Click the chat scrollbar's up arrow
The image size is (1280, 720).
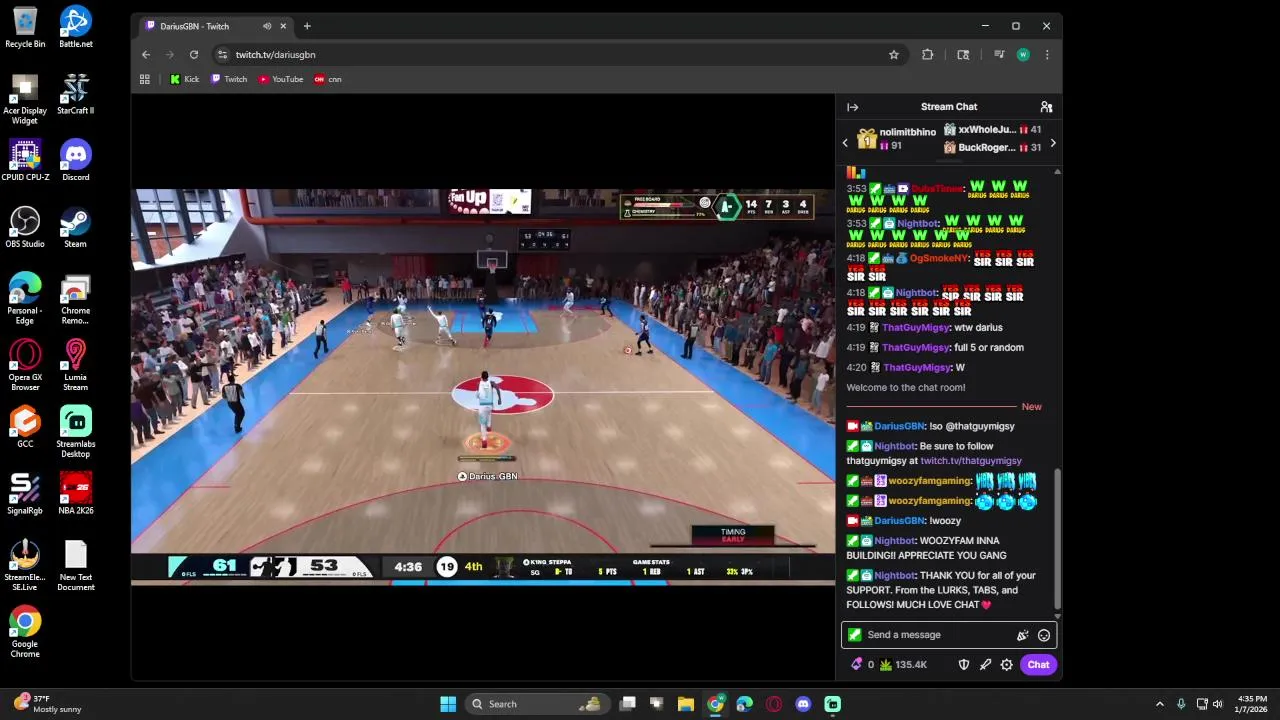click(1057, 172)
